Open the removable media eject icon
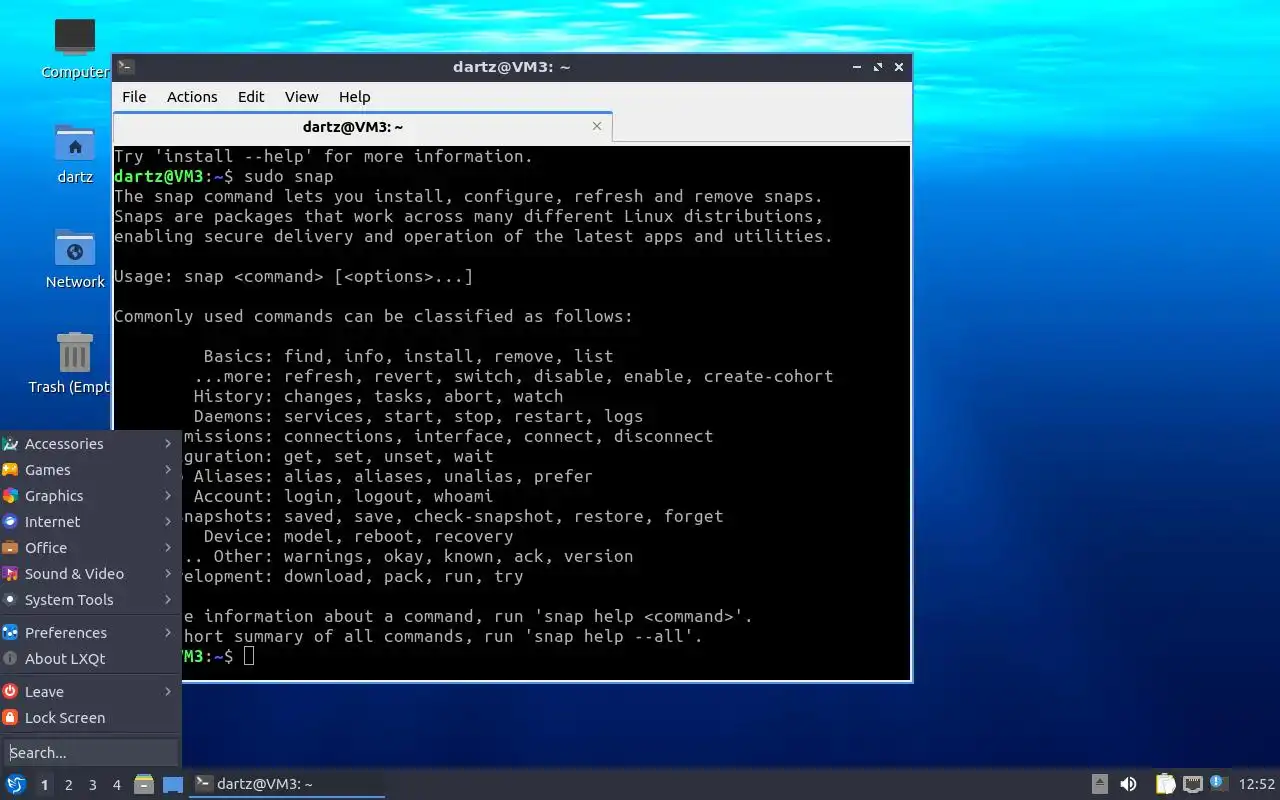1280x800 pixels. 1100,784
